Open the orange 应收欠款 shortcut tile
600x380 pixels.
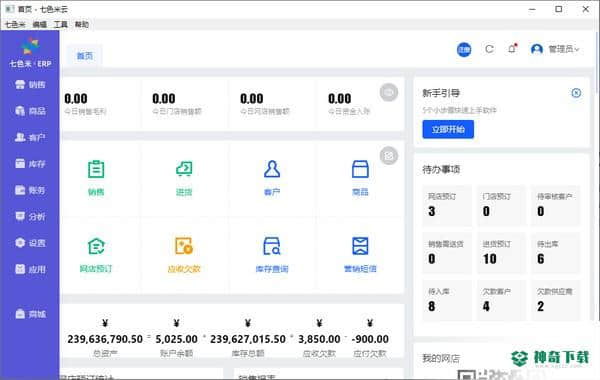(184, 255)
